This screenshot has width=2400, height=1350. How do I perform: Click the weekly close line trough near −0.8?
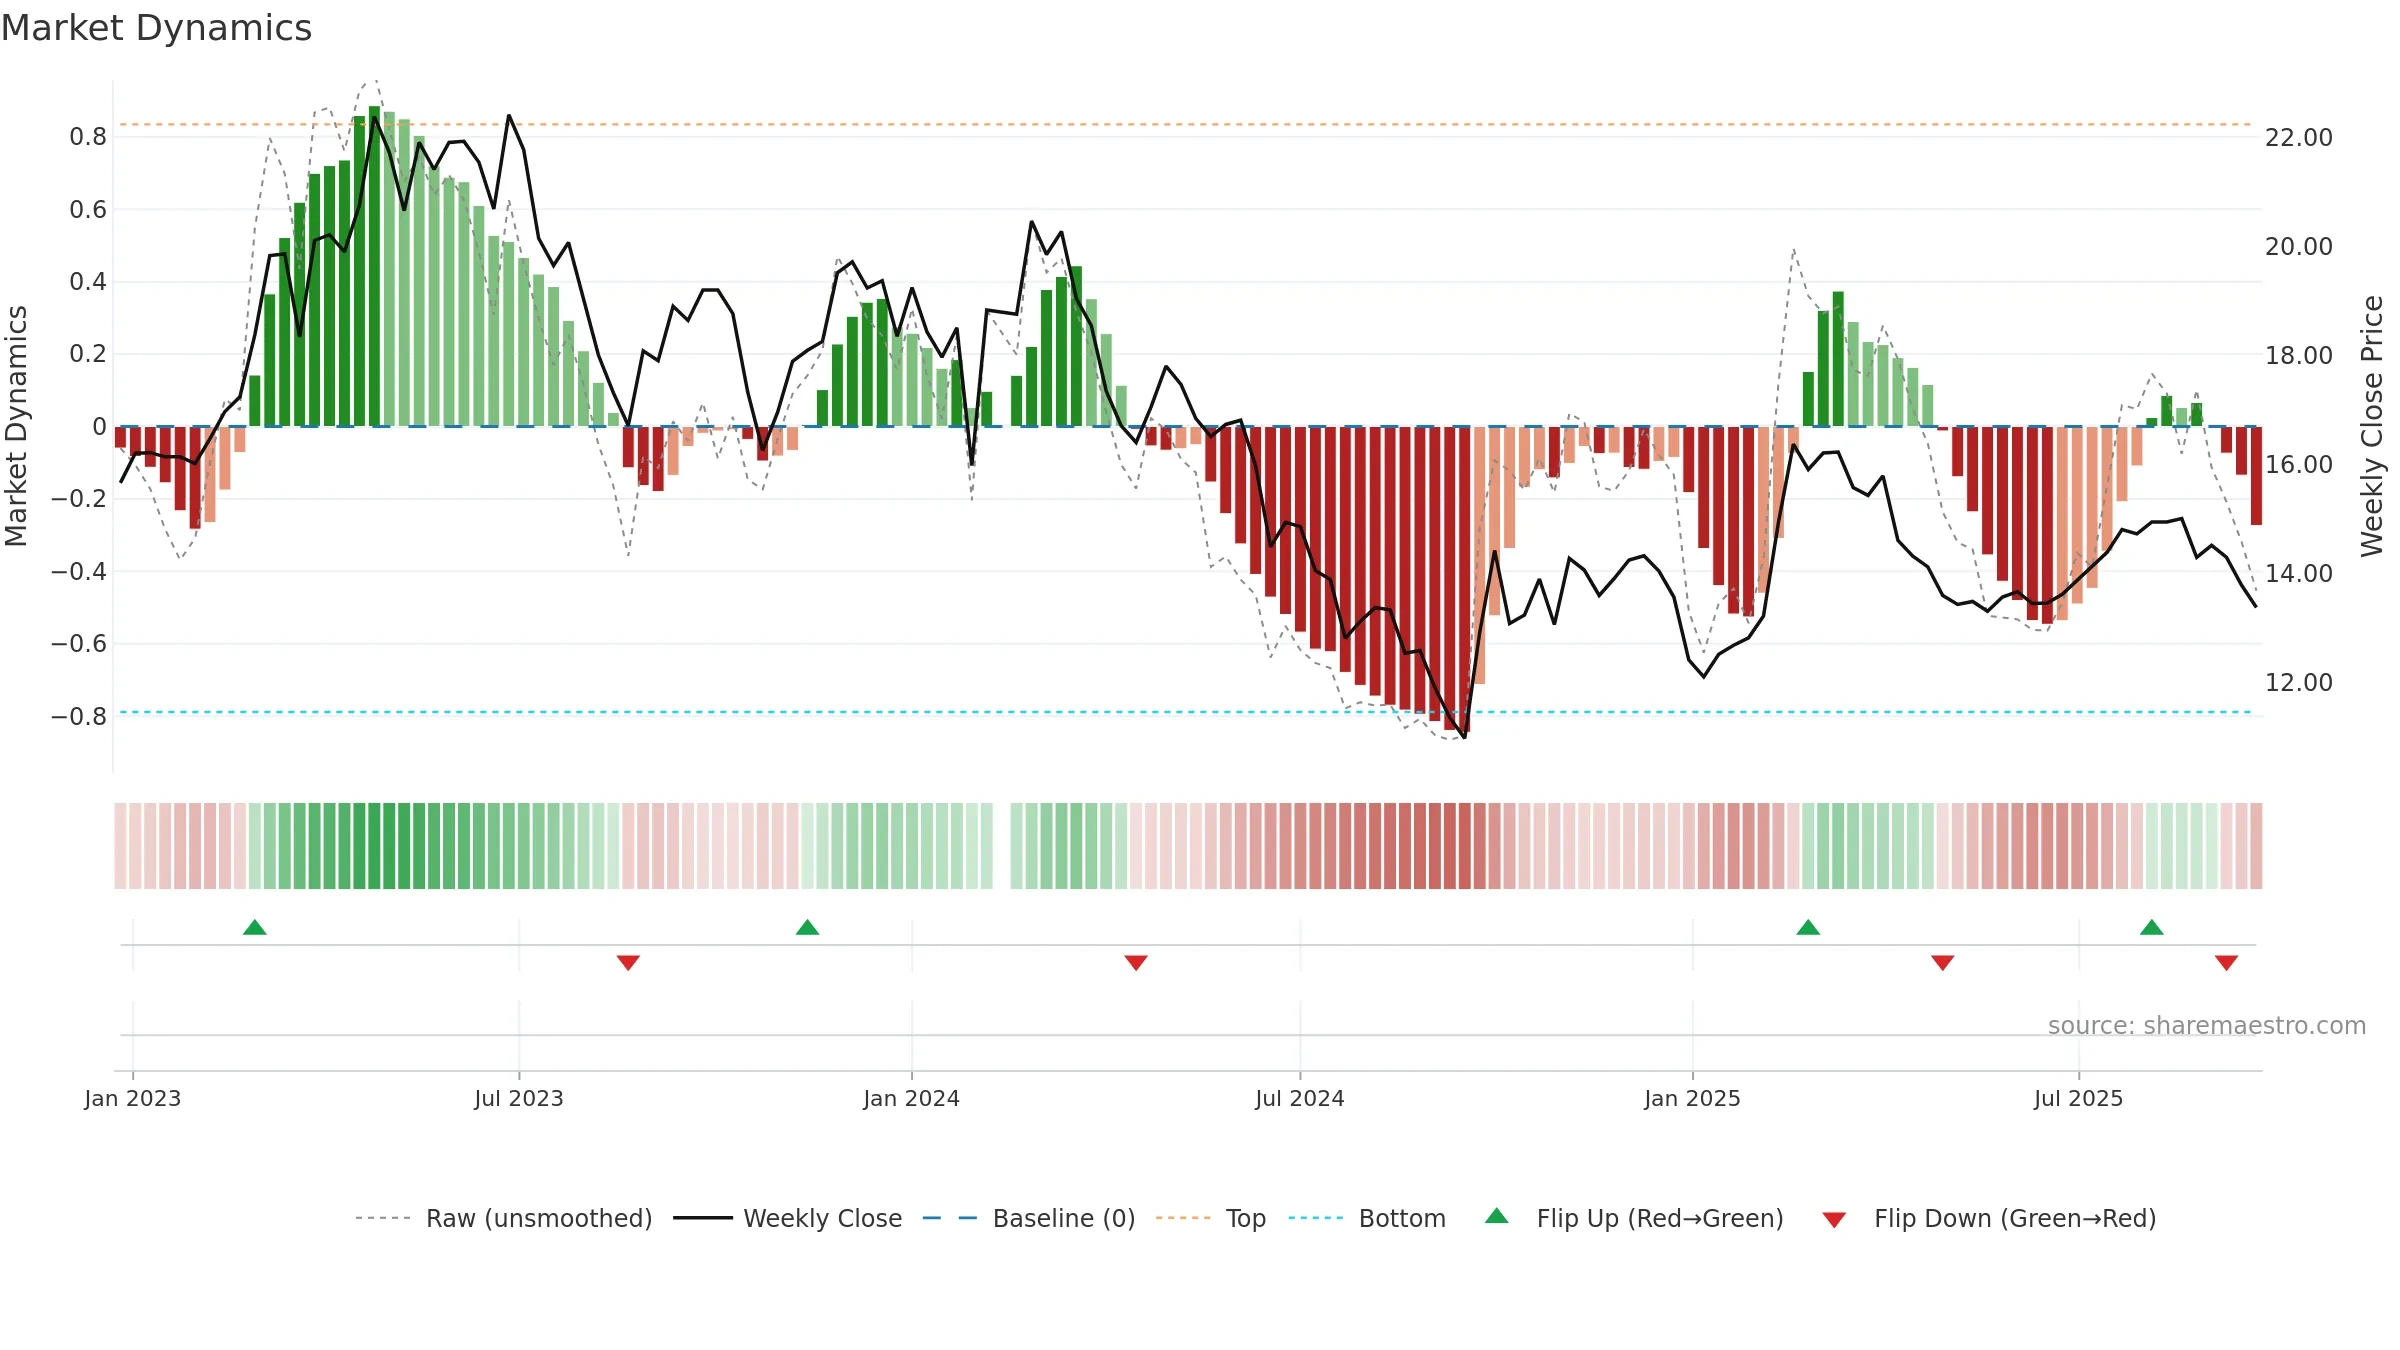point(1465,737)
